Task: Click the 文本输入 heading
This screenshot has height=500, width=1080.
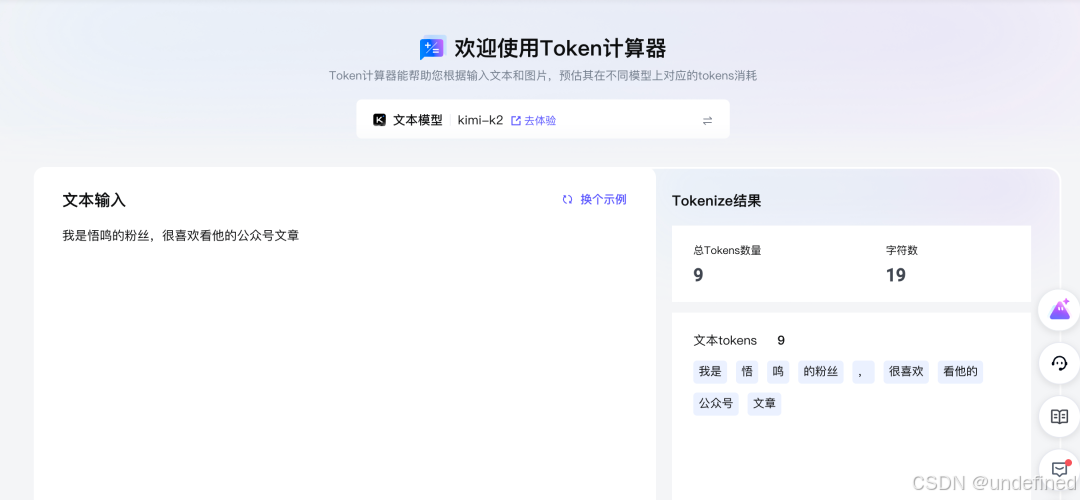Action: [94, 200]
